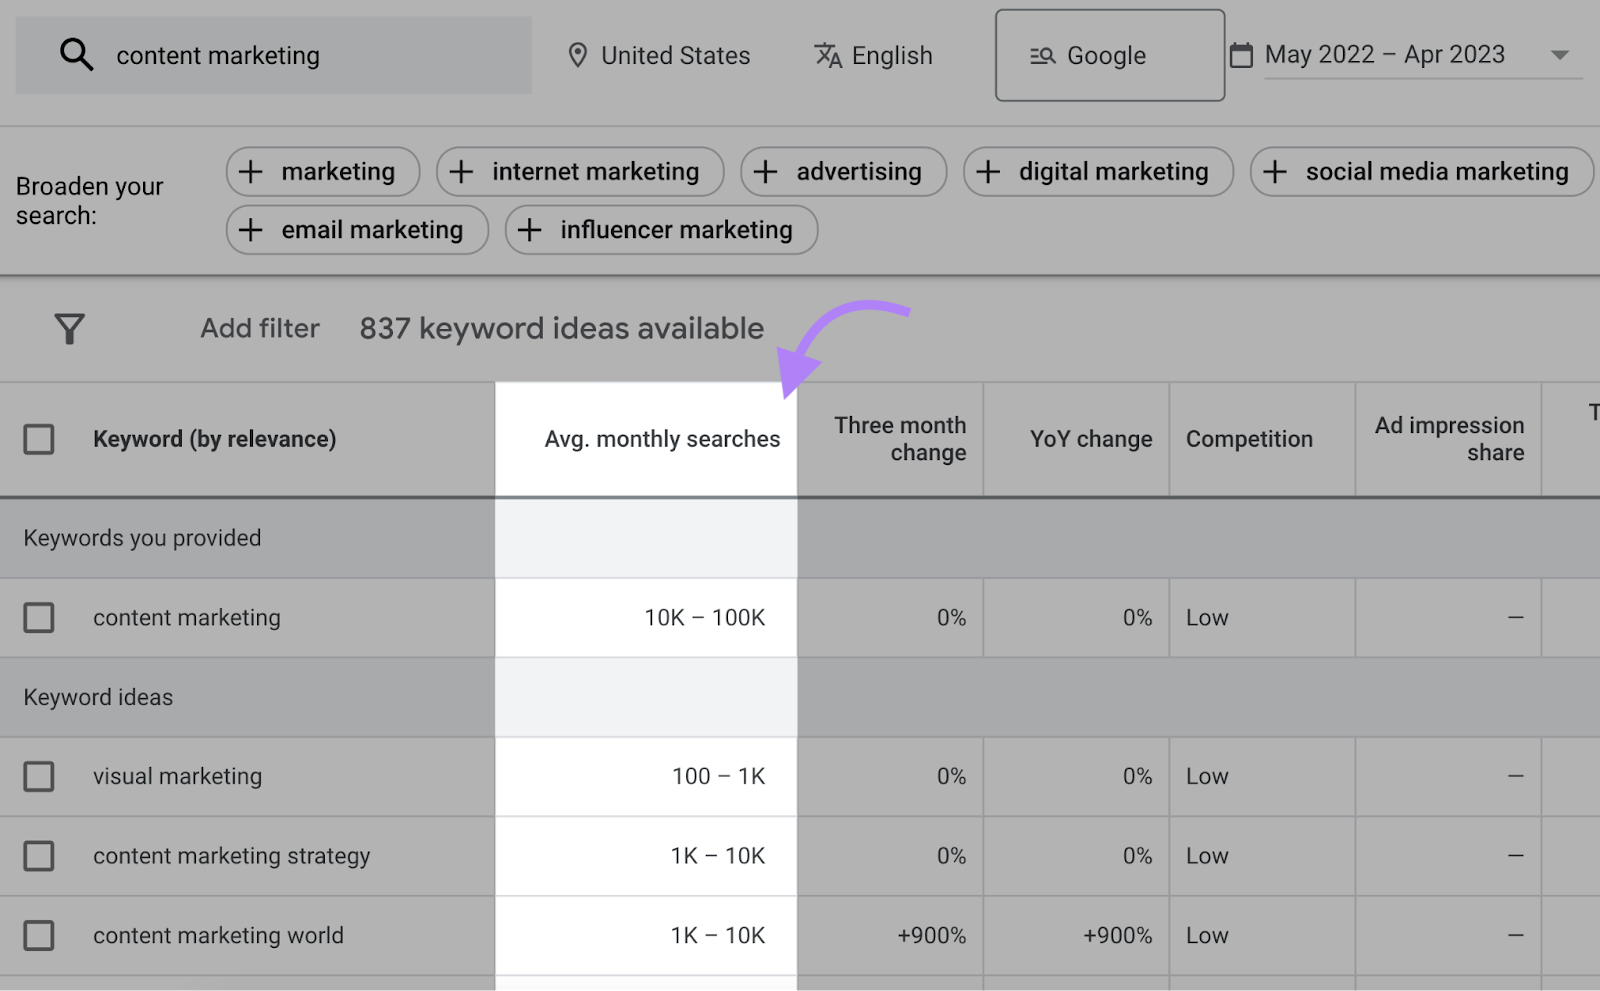1600x991 pixels.
Task: Add digital marketing suggestion chip
Action: coord(1098,172)
